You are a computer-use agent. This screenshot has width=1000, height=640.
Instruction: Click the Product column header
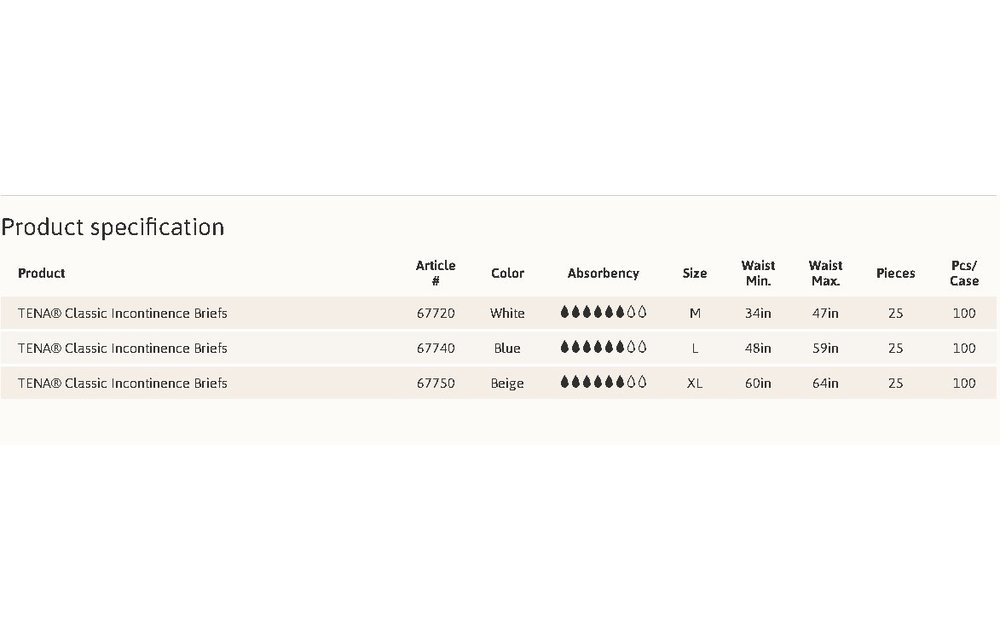coord(41,273)
